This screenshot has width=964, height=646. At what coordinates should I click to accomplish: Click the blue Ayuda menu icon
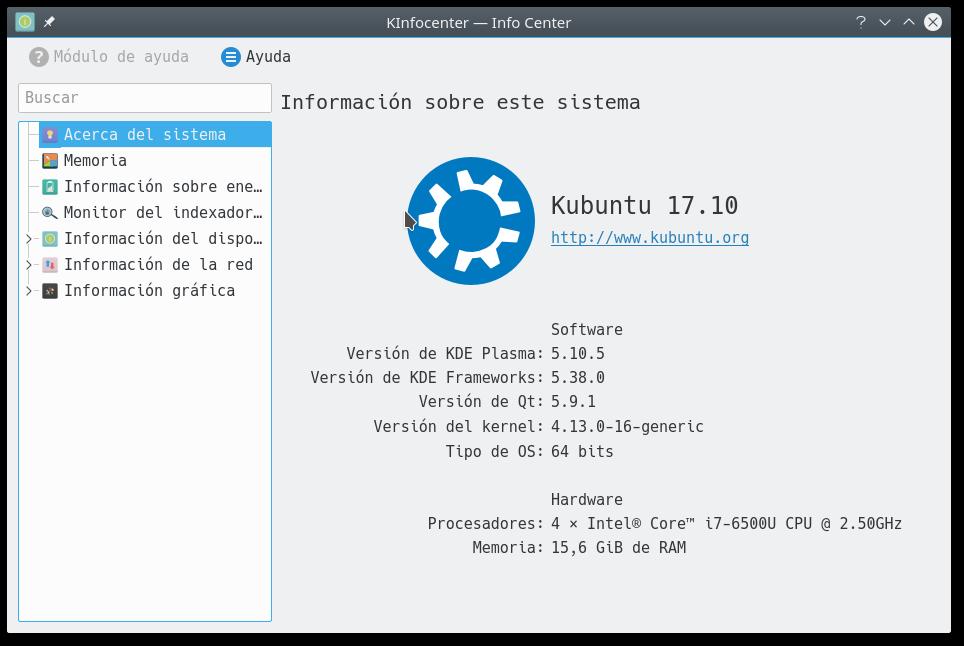point(231,57)
